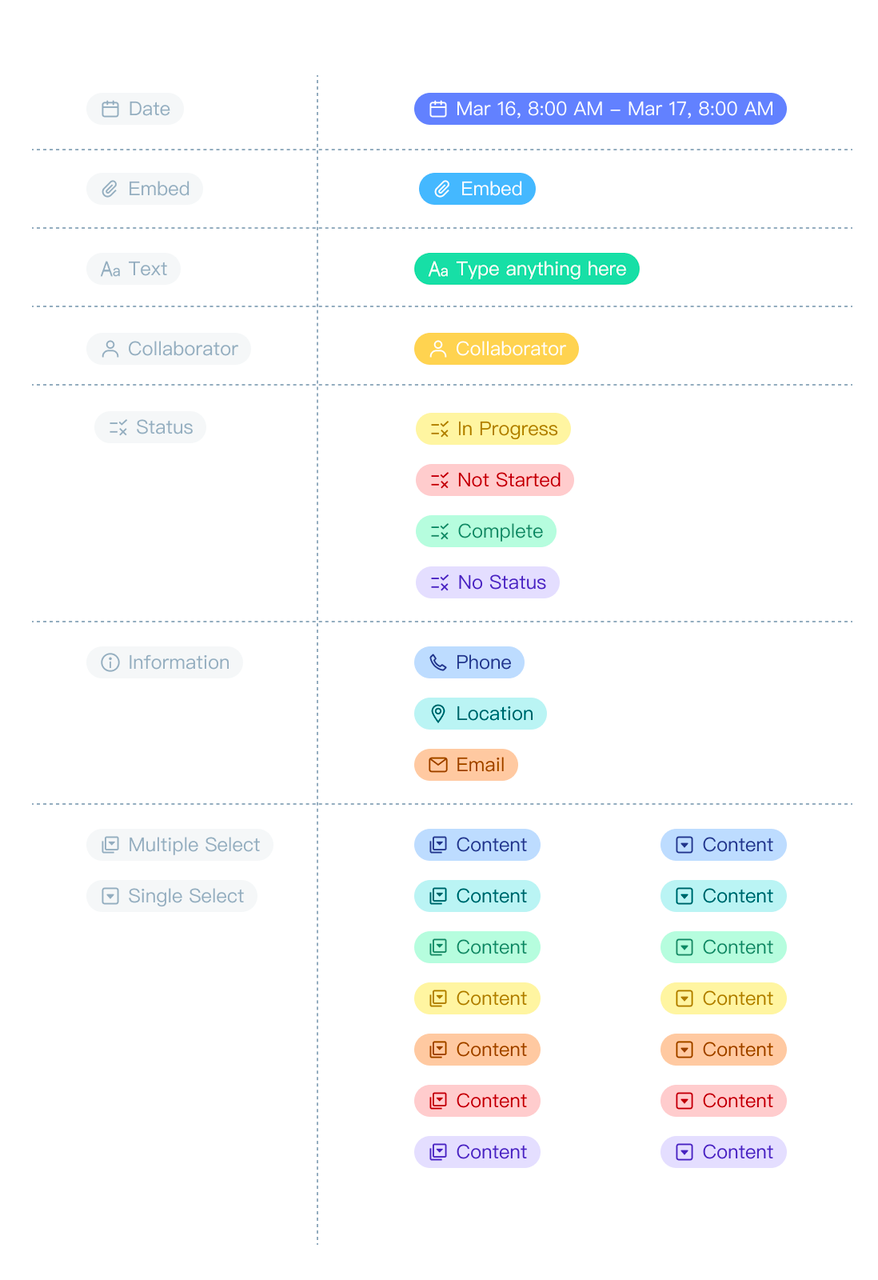The width and height of the screenshot is (878, 1280).
Task: Click the phone icon in the Phone tag
Action: tap(438, 662)
